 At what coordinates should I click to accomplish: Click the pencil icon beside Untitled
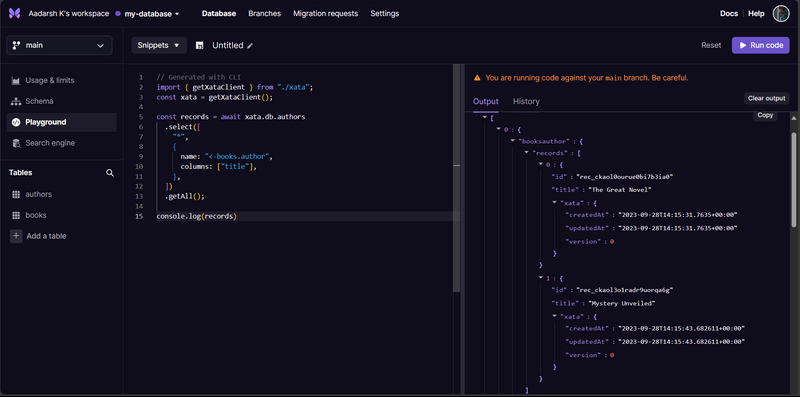pyautogui.click(x=250, y=46)
